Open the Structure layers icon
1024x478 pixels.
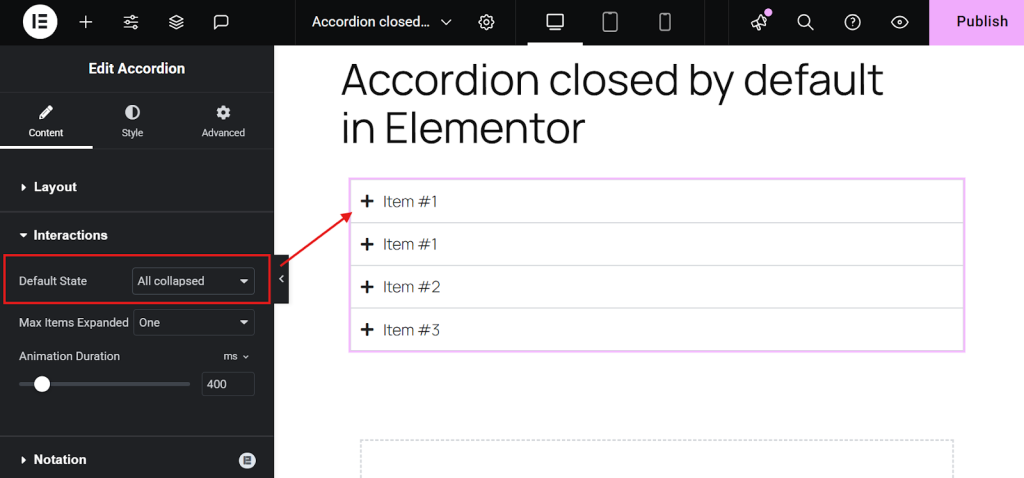(176, 22)
